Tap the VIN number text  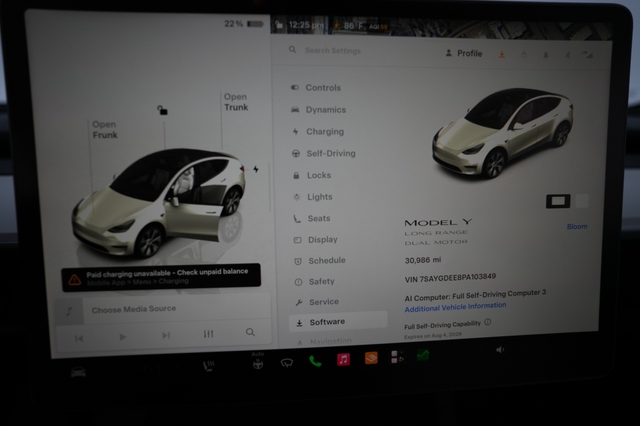click(x=450, y=278)
